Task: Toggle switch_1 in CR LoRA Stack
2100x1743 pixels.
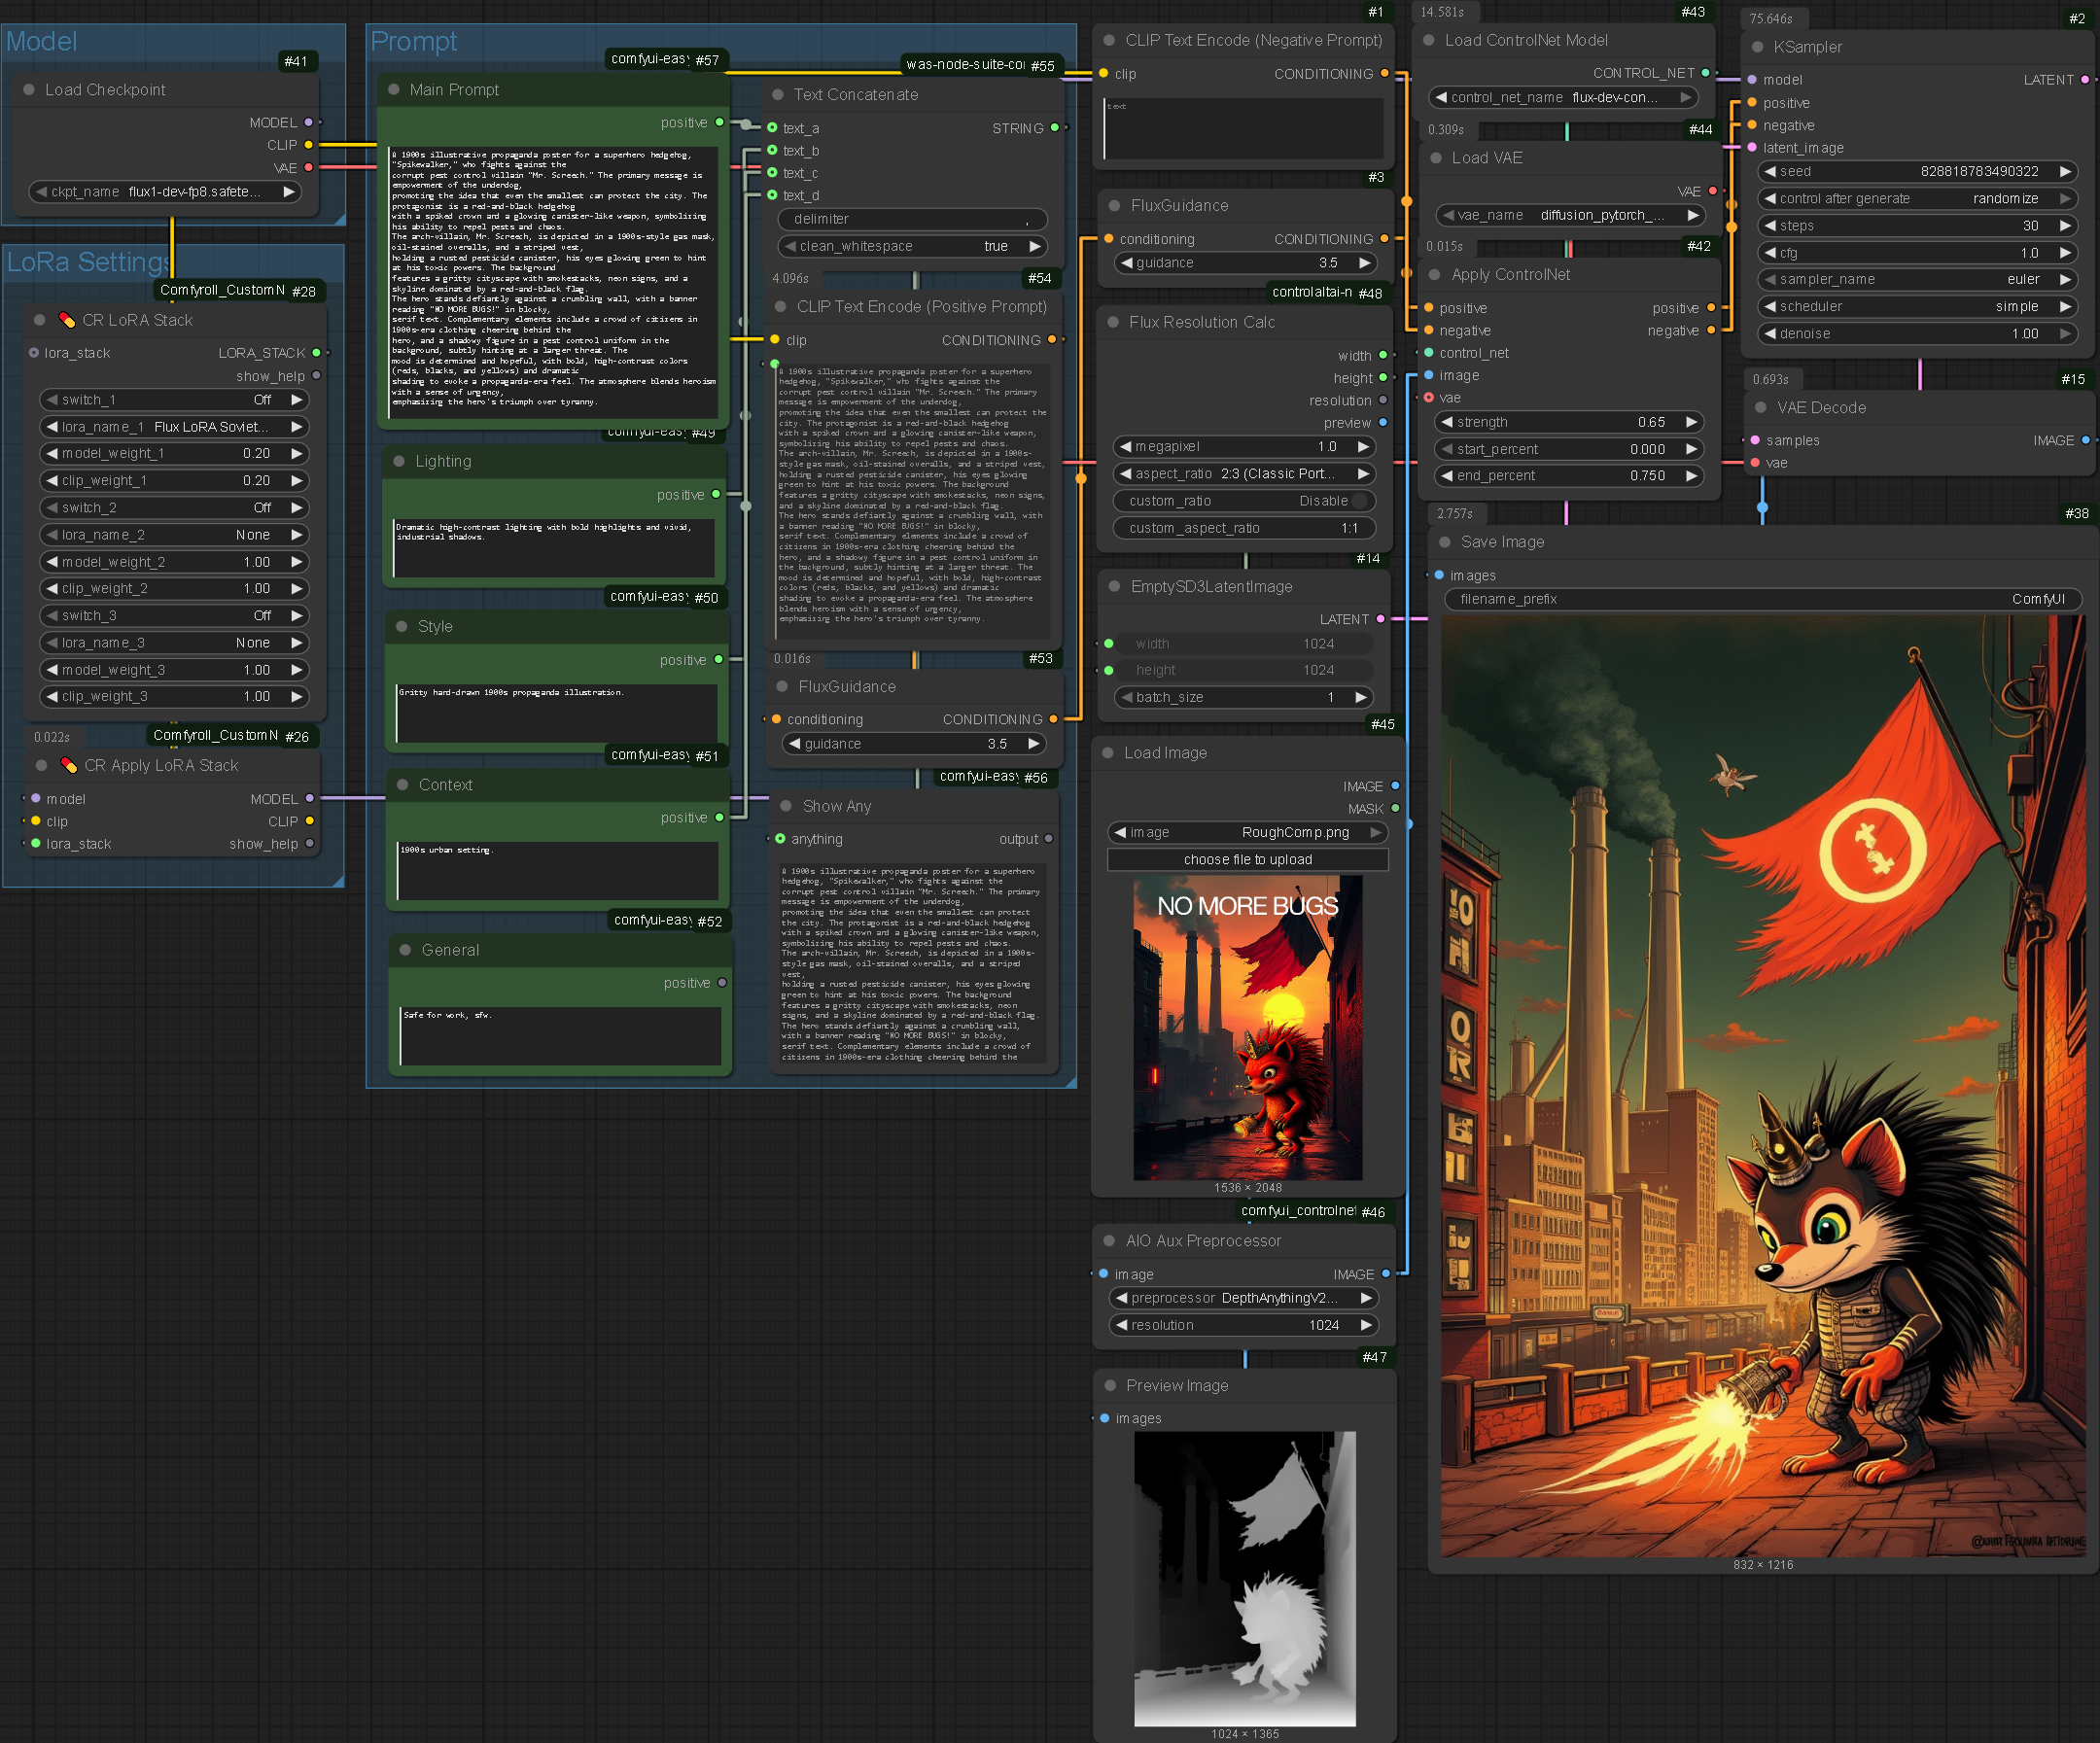Action: tap(174, 400)
